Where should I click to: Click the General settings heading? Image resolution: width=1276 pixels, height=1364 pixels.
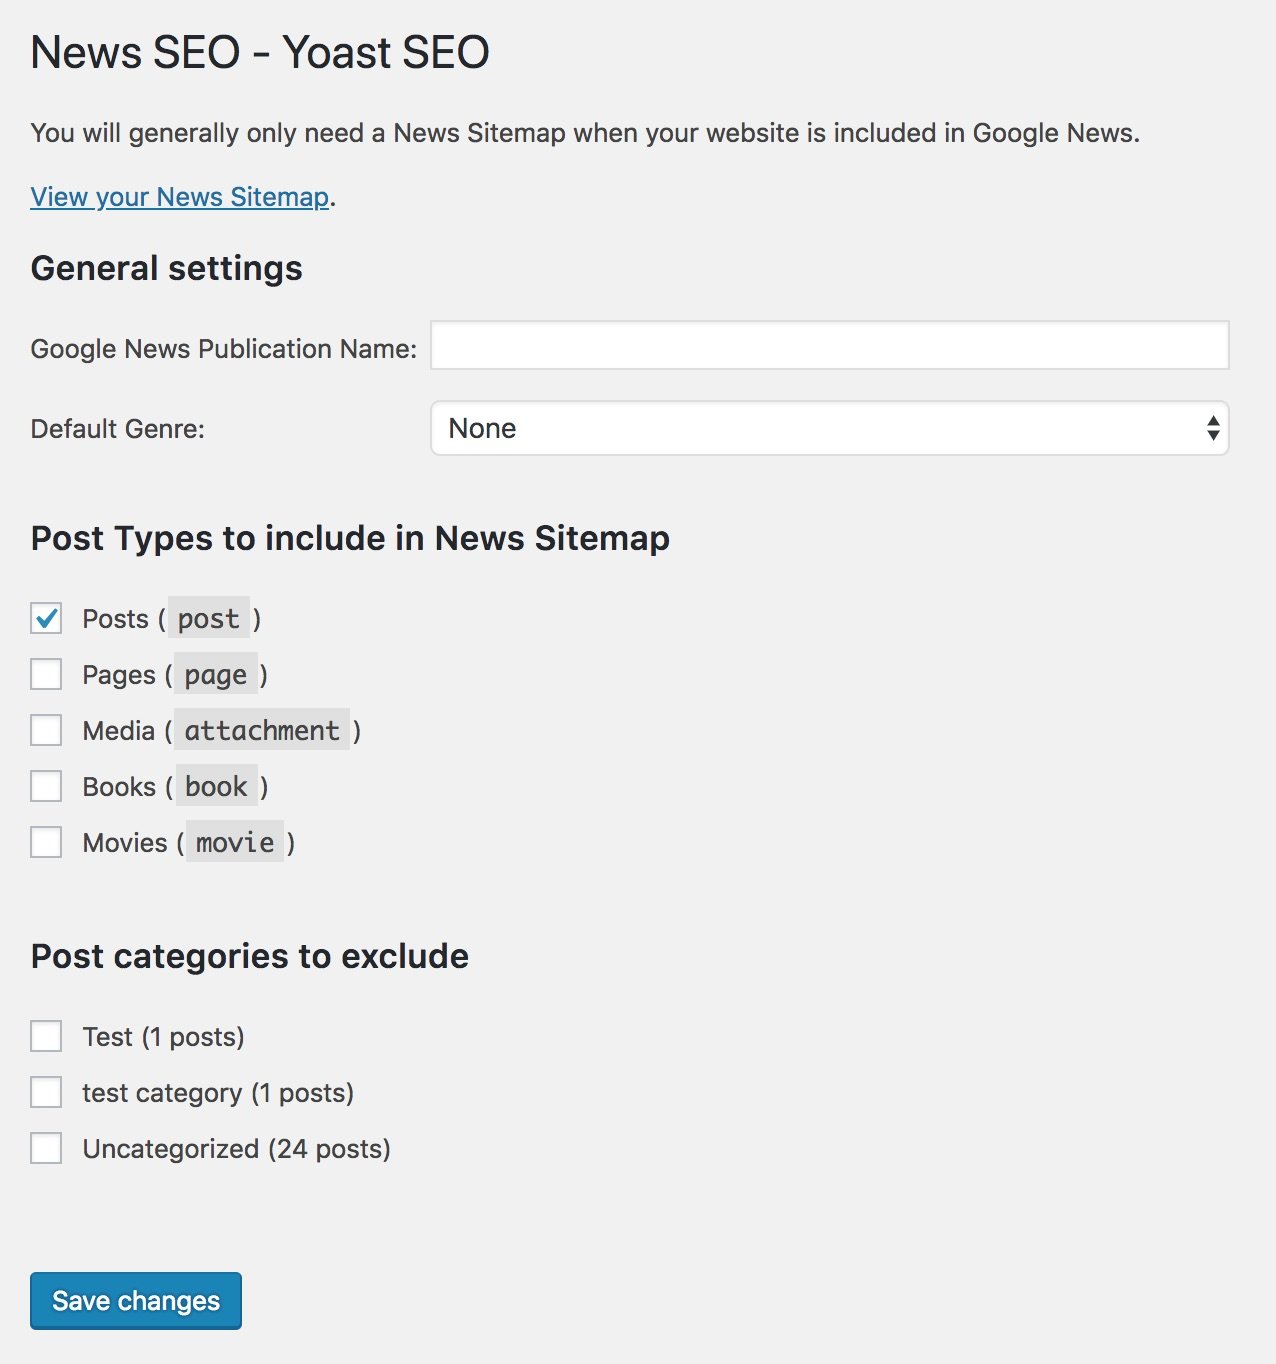(x=167, y=269)
